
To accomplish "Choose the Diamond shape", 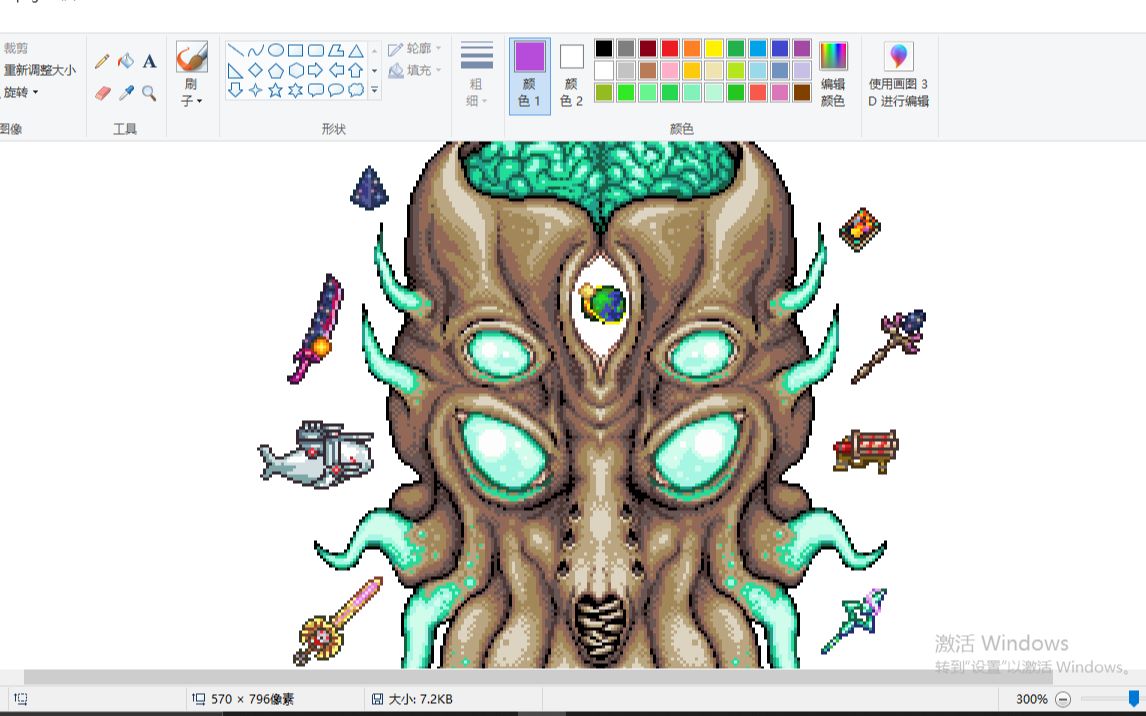I will coord(255,70).
